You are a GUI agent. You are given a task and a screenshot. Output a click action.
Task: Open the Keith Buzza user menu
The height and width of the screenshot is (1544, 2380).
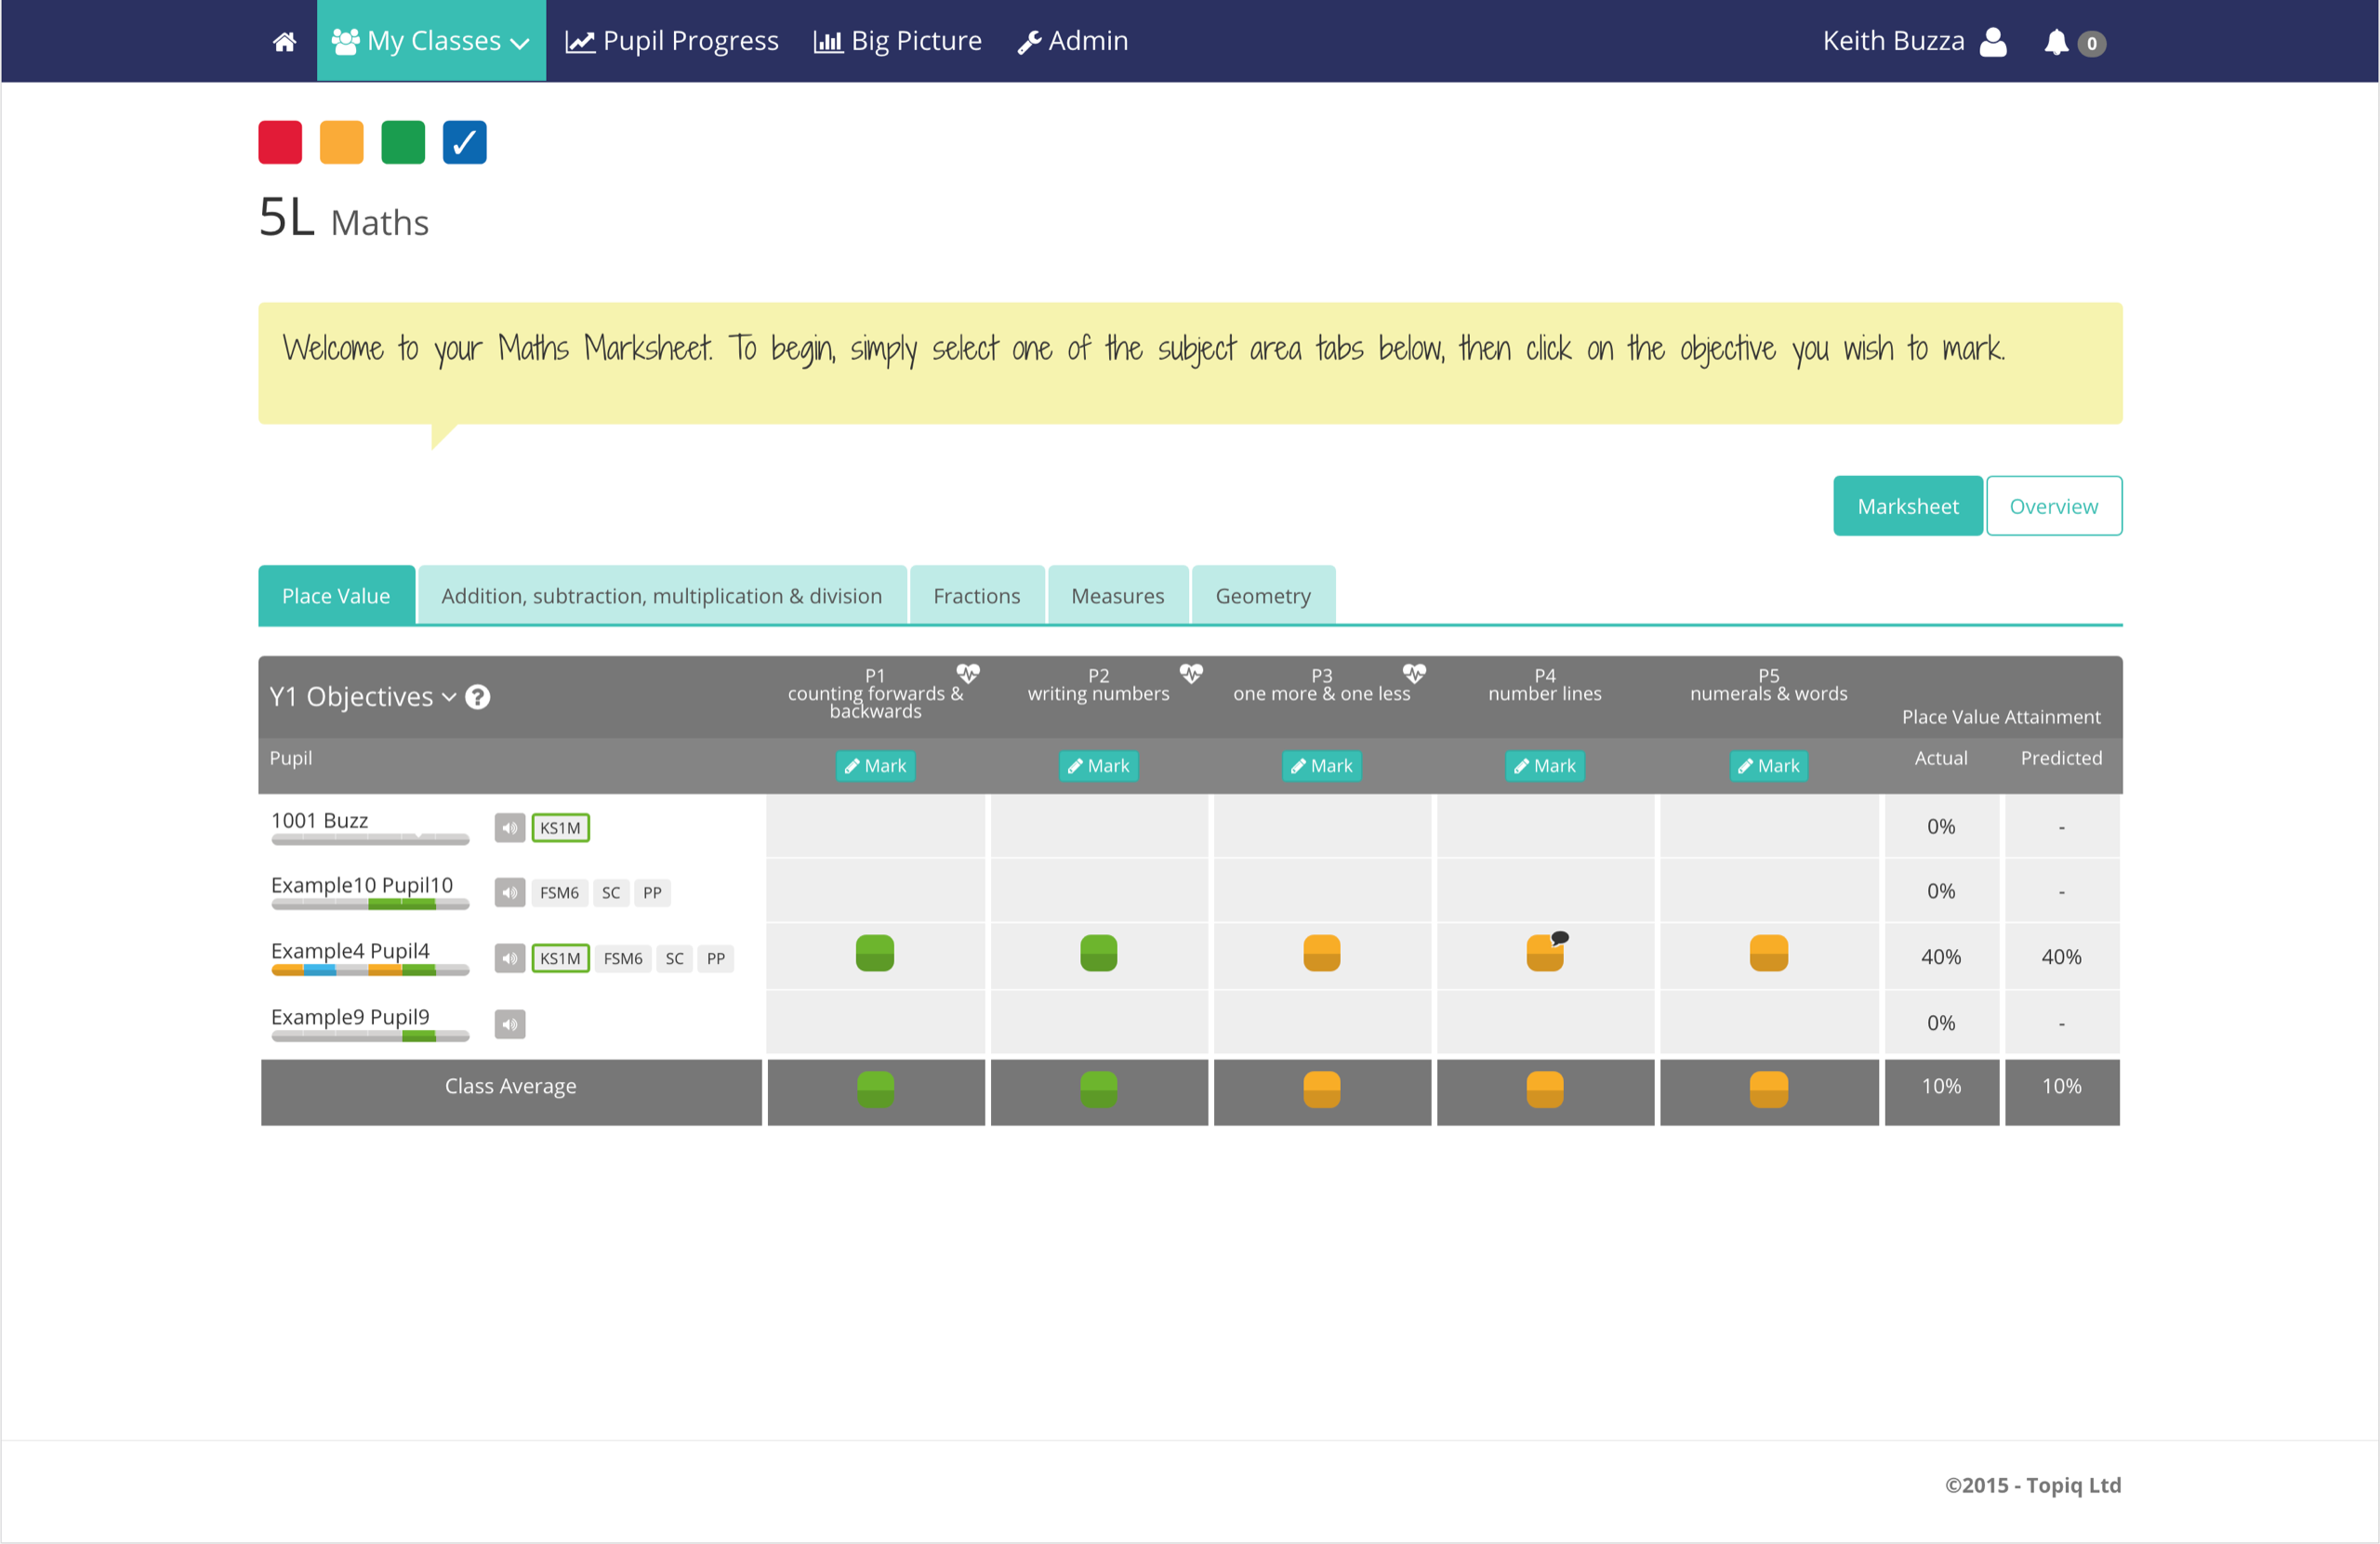[1893, 41]
